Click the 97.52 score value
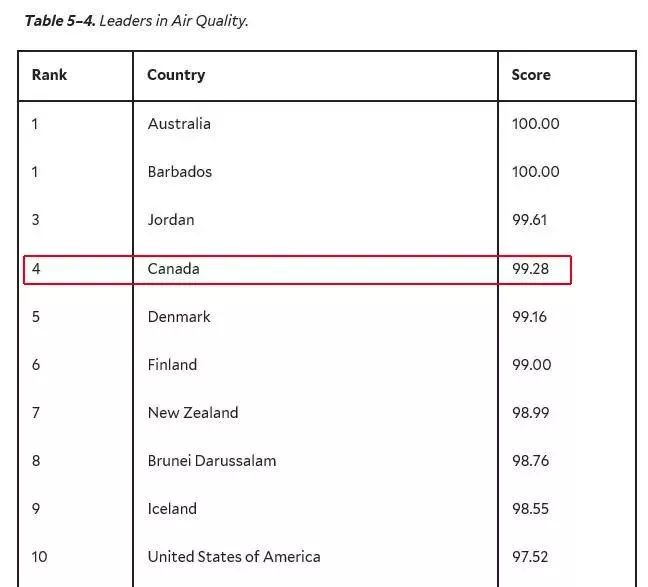This screenshot has width=648, height=587. tap(530, 556)
